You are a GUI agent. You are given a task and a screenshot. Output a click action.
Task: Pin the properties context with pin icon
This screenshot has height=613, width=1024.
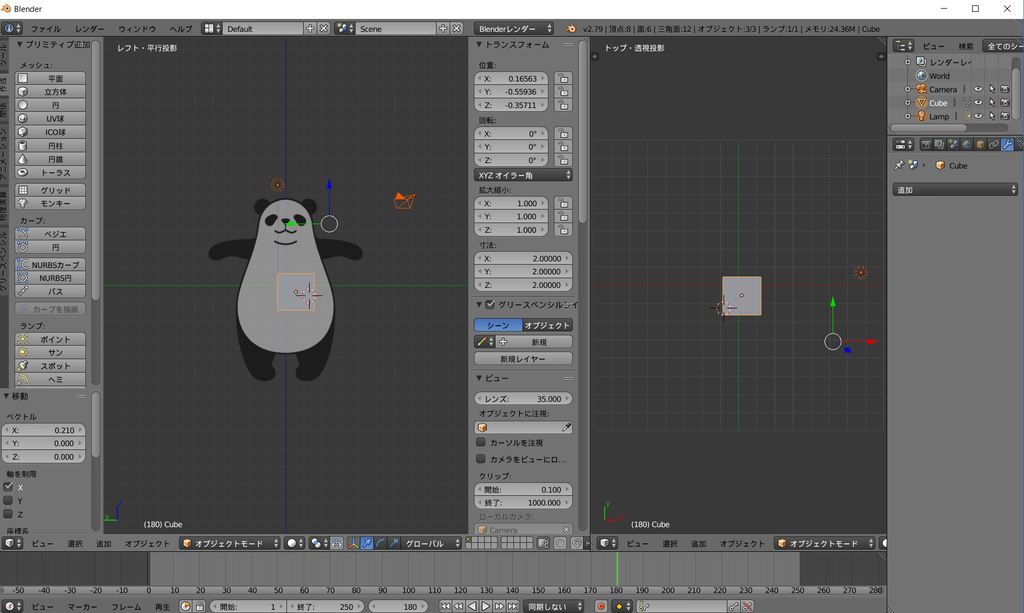tap(899, 165)
